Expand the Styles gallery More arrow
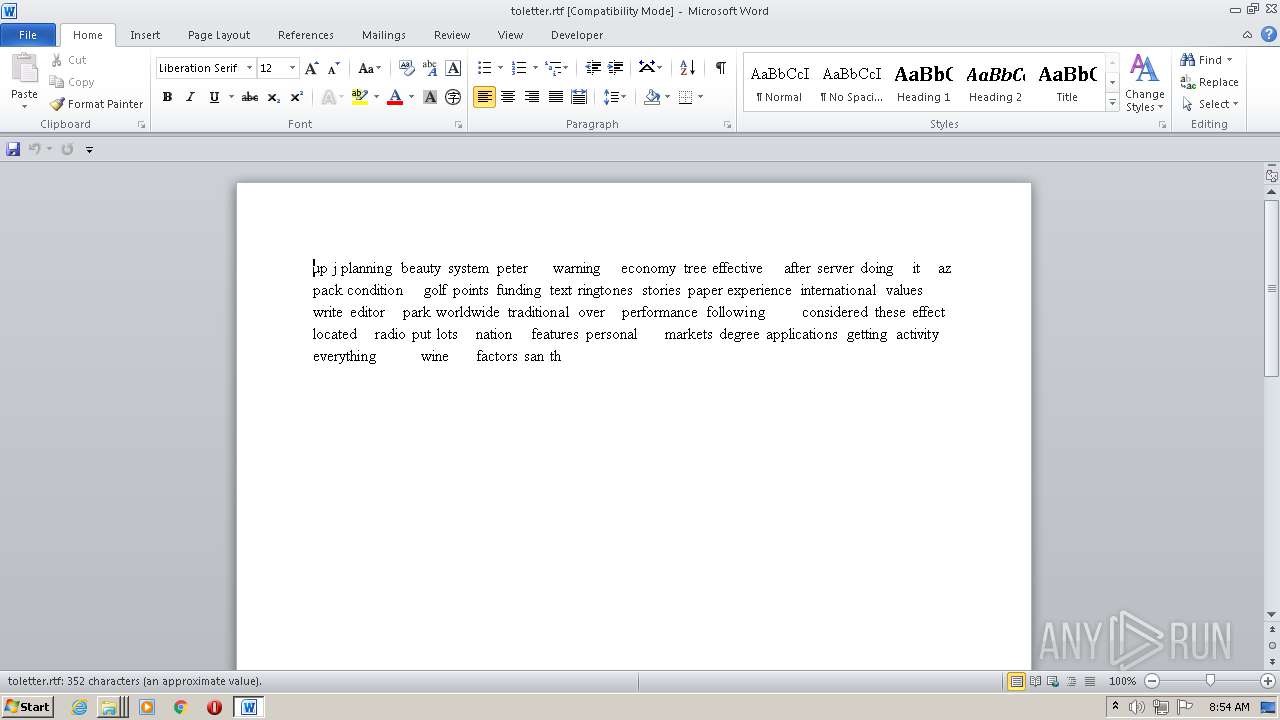The image size is (1280, 720). (1112, 103)
